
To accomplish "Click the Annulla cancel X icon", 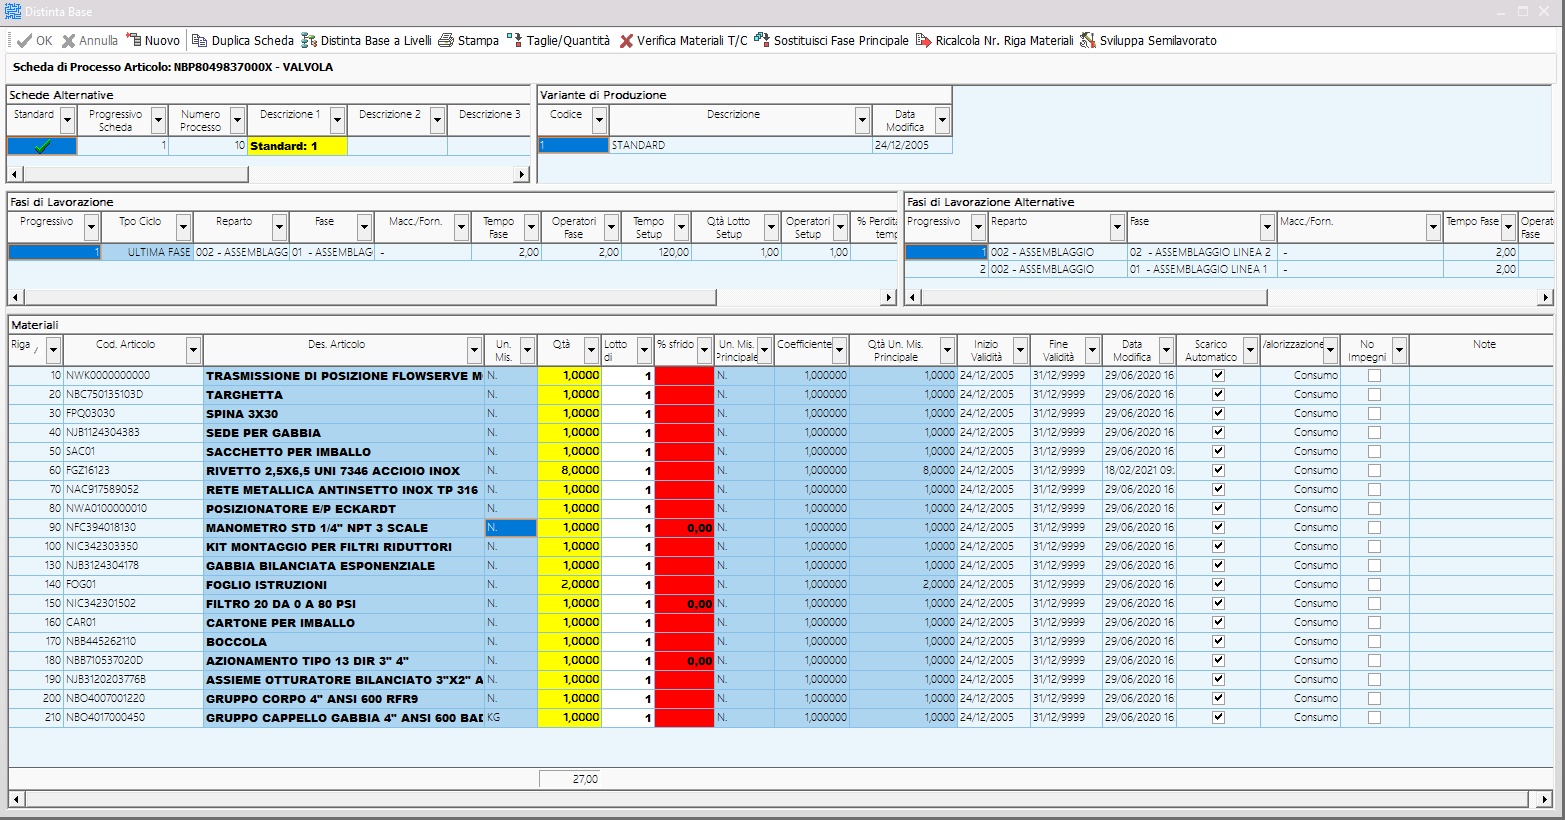I will click(x=68, y=41).
